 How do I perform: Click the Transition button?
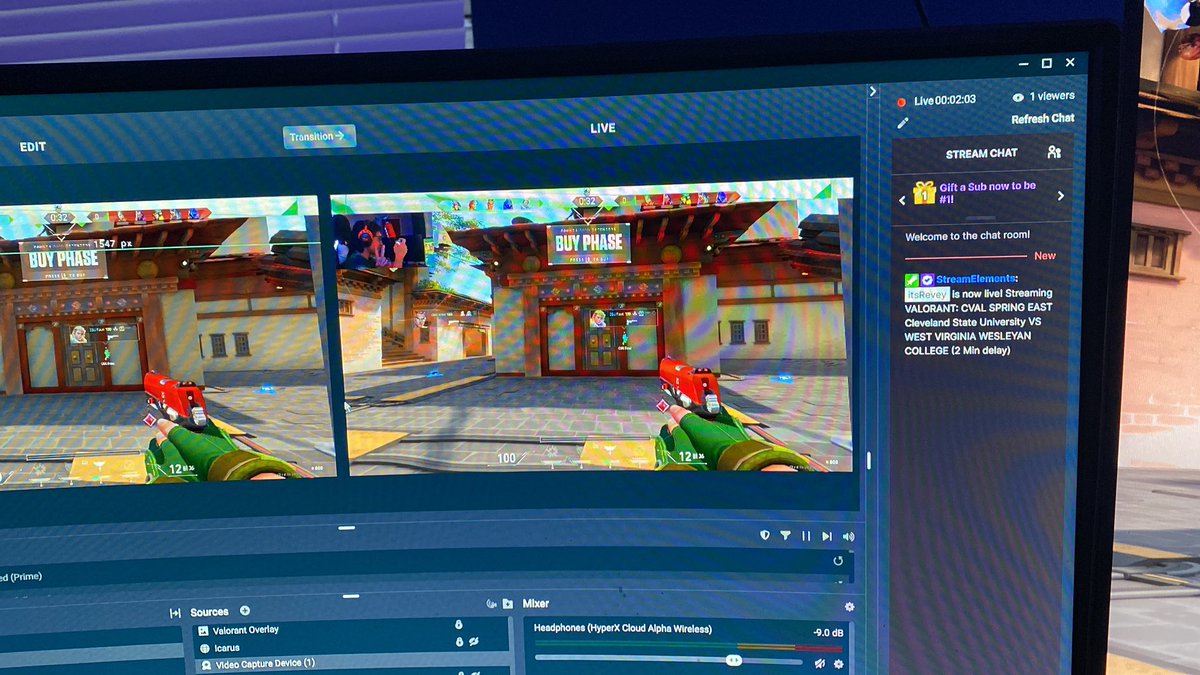[319, 136]
